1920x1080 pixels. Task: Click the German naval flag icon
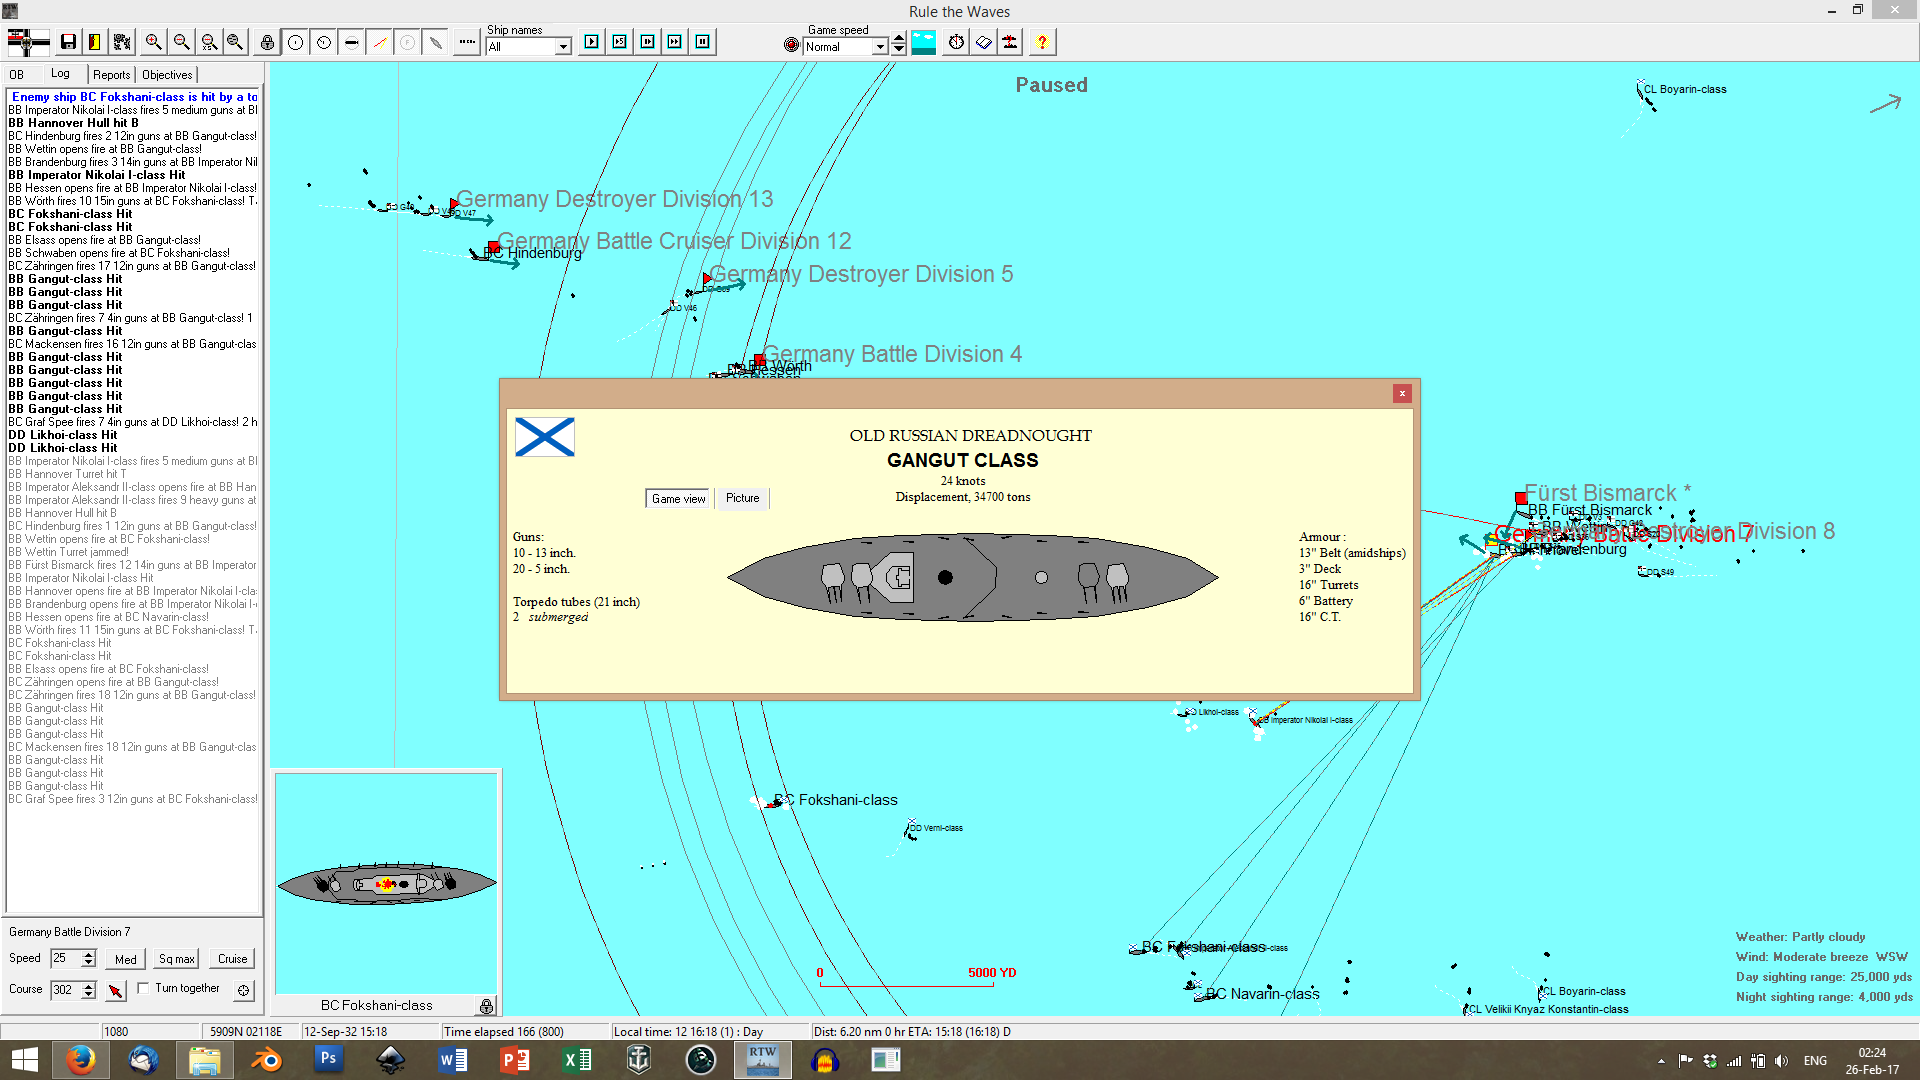point(28,42)
